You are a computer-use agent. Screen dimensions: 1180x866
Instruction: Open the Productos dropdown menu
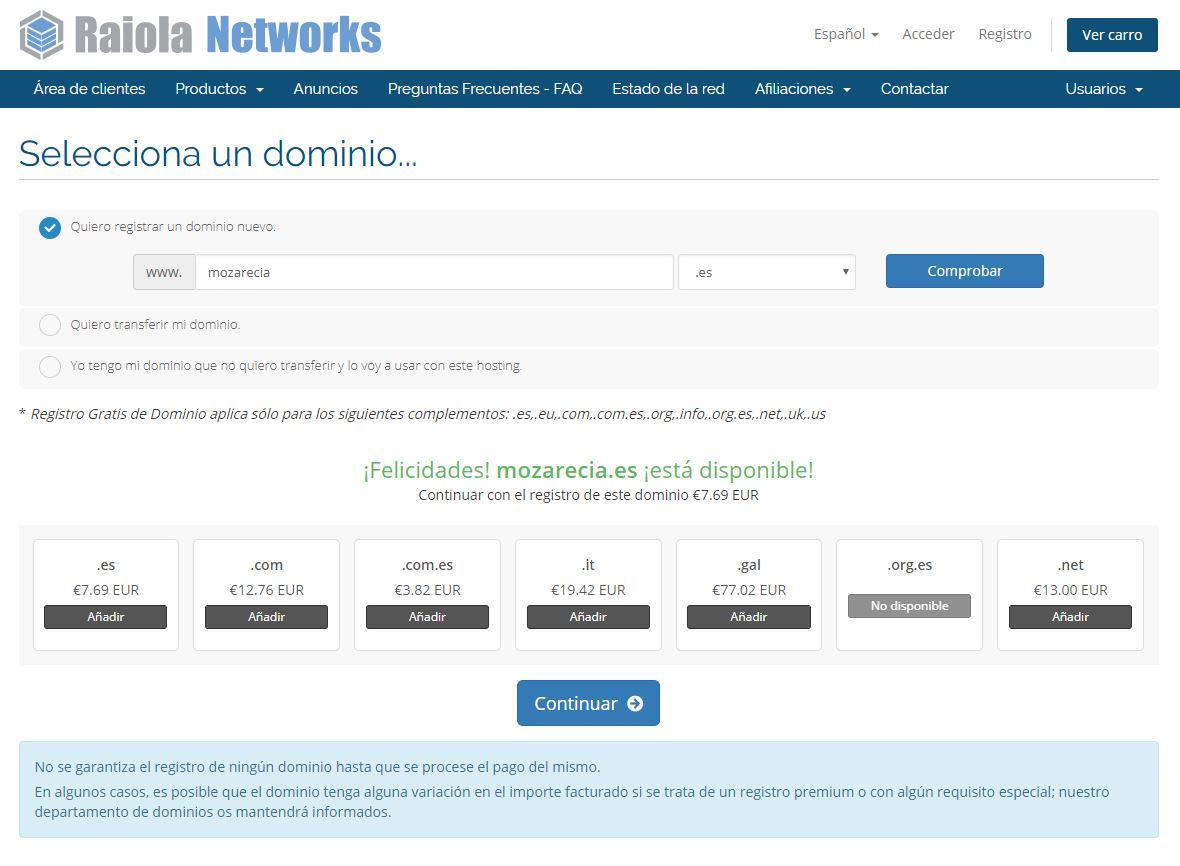click(219, 89)
